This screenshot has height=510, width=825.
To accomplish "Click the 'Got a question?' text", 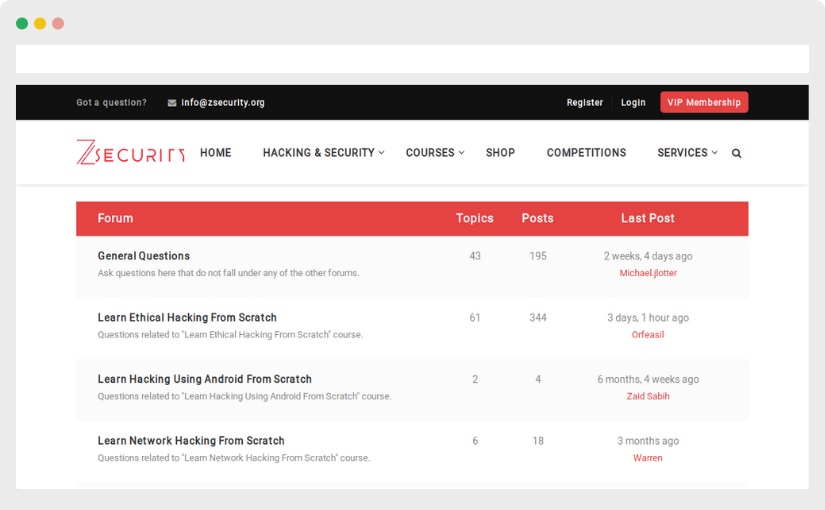I will 112,103.
